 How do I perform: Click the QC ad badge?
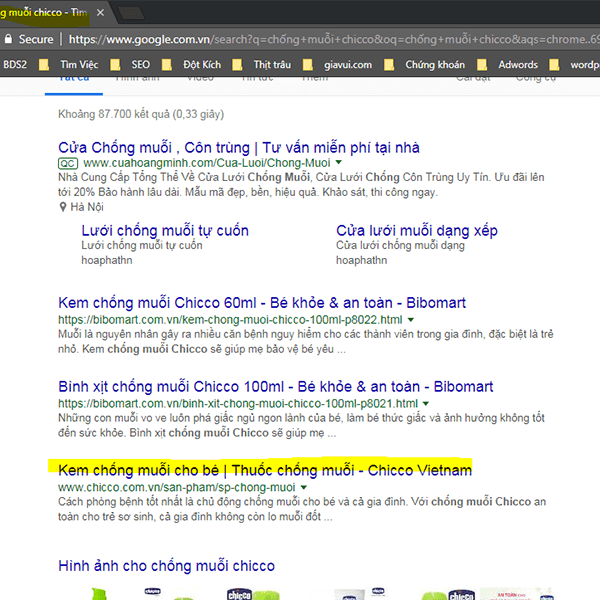68,163
